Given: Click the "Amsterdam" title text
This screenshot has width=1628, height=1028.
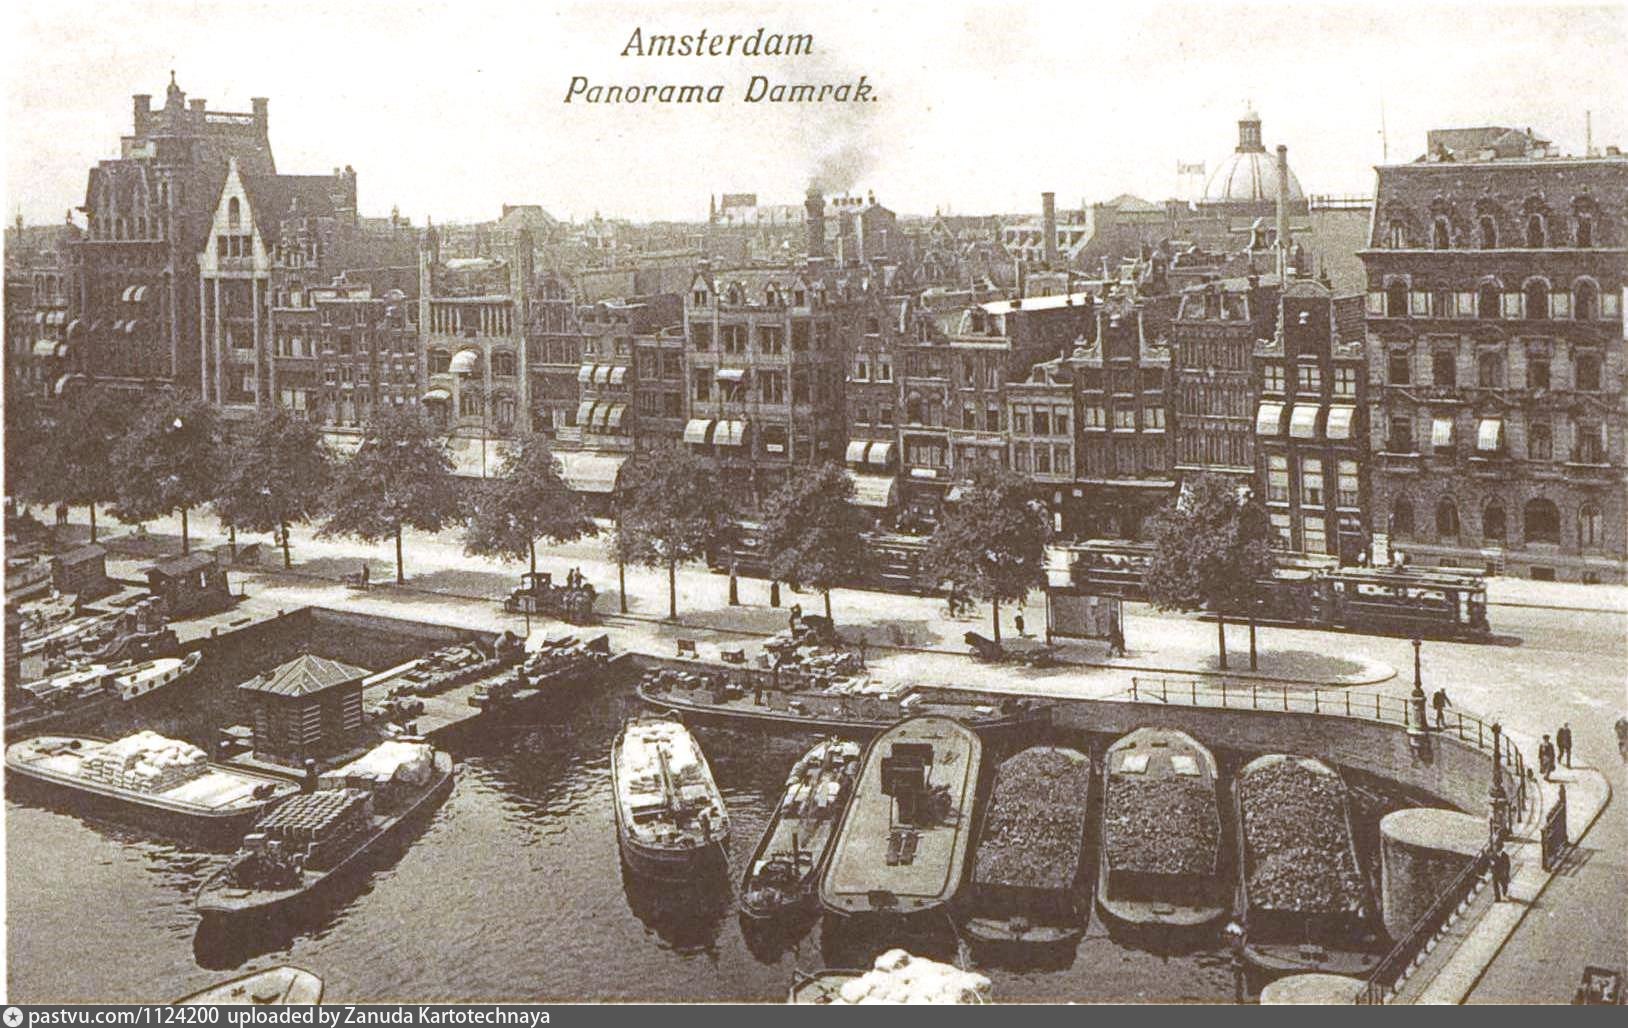Looking at the screenshot, I should point(717,43).
